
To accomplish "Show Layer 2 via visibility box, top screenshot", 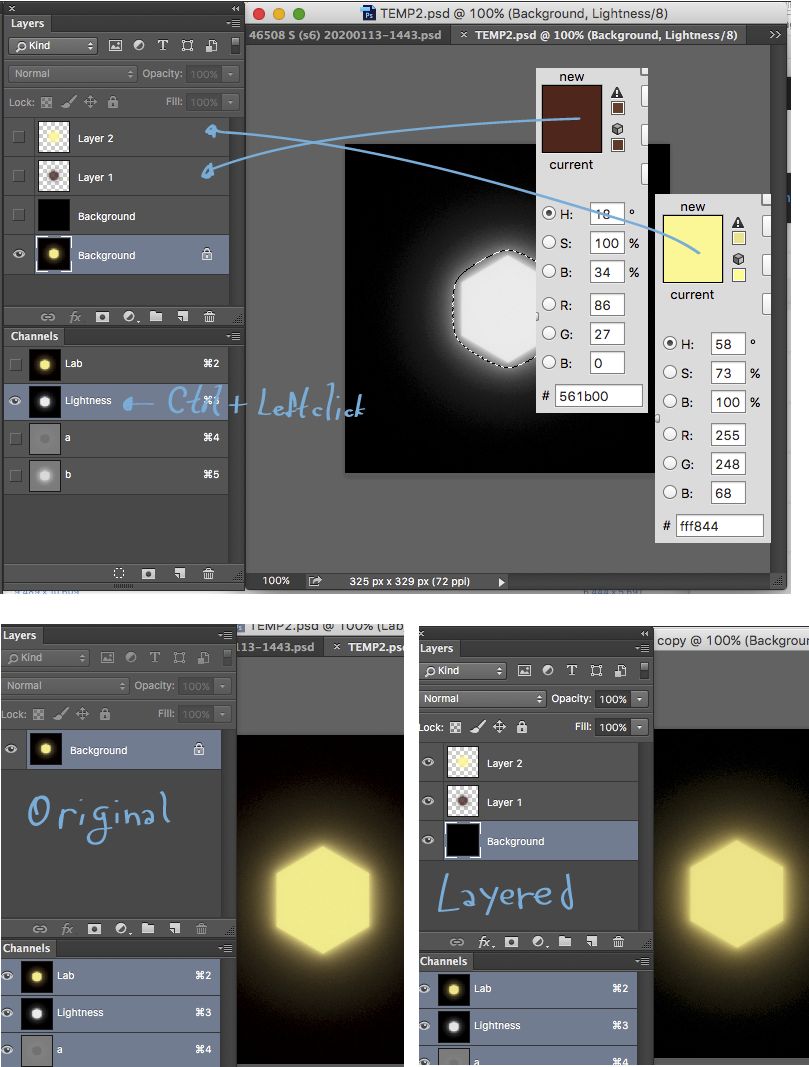I will pyautogui.click(x=19, y=137).
